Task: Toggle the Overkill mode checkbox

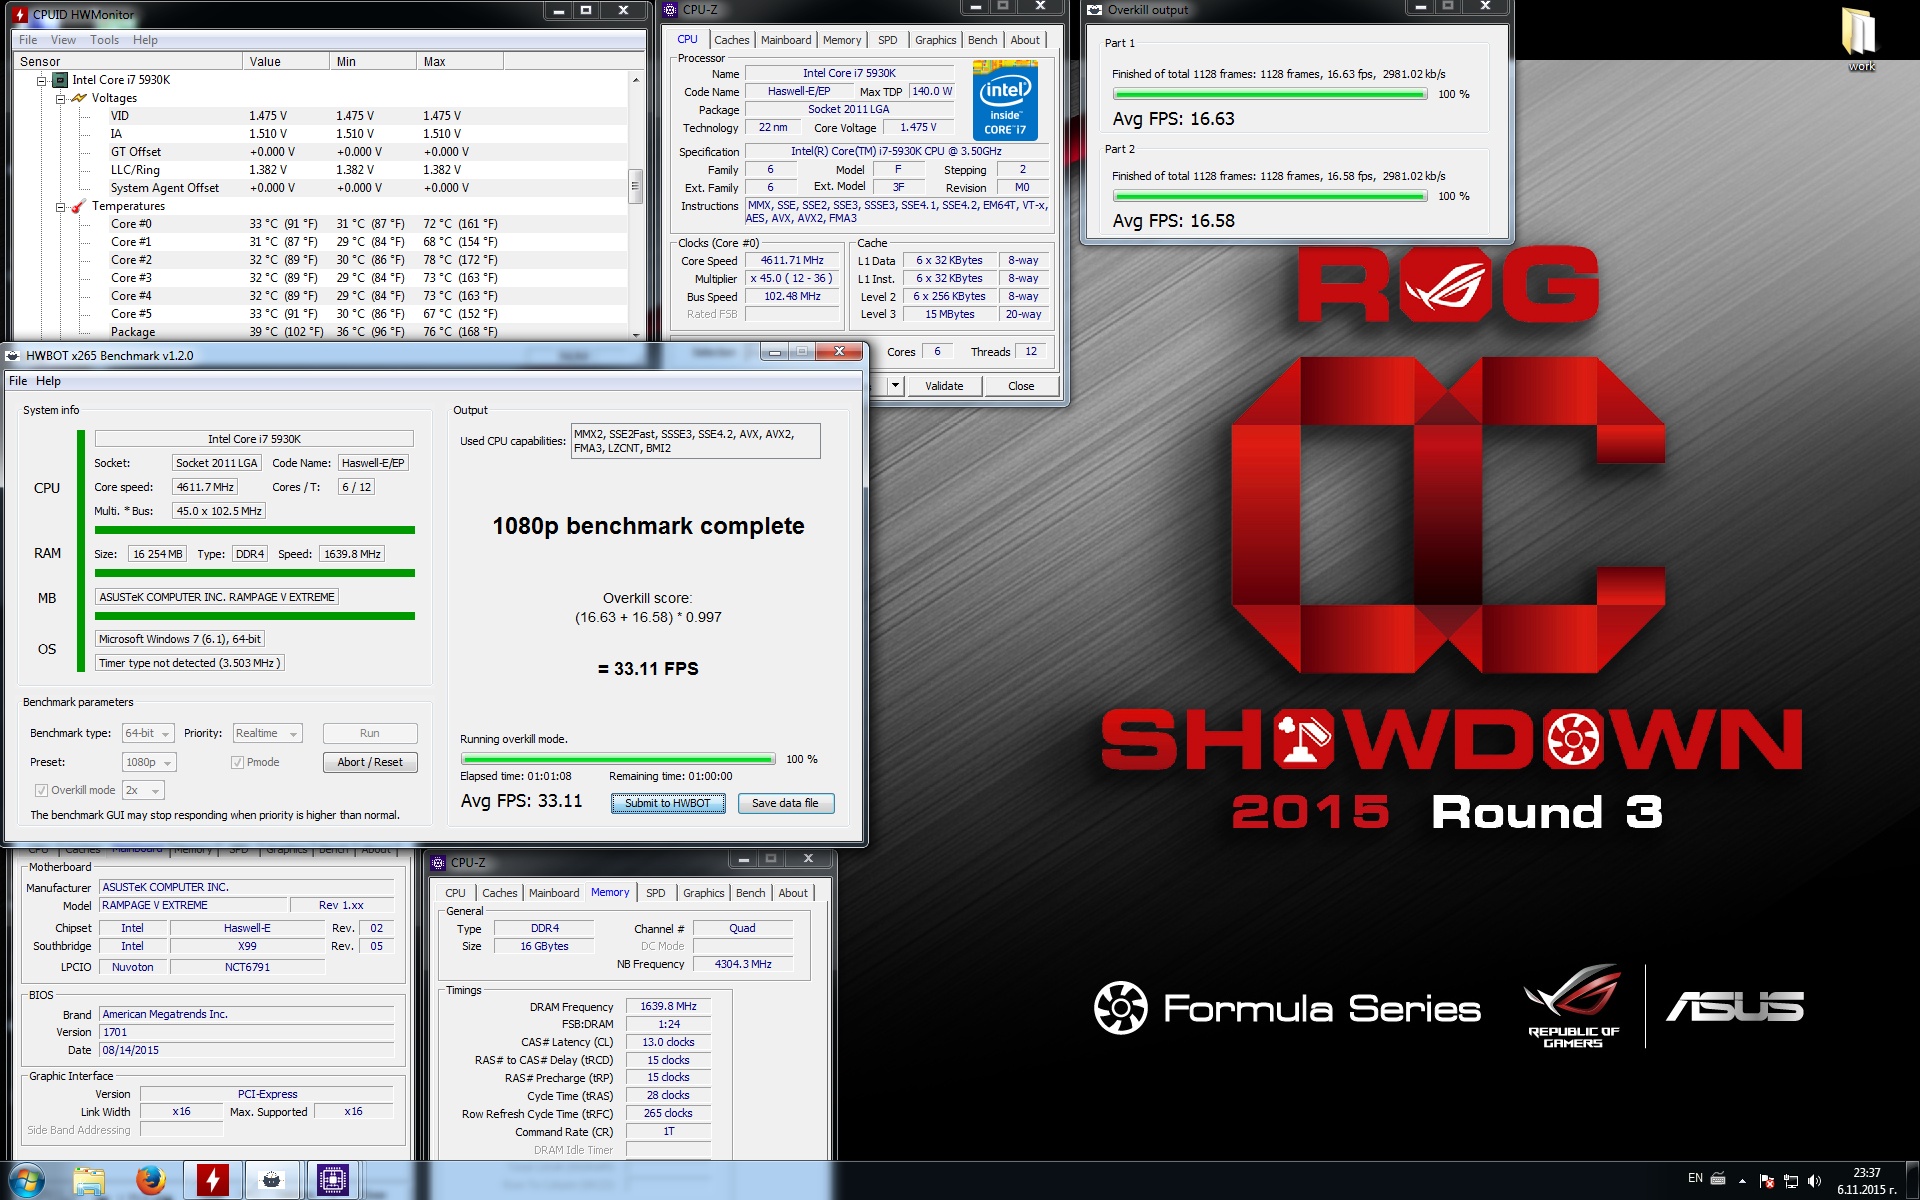Action: tap(41, 790)
